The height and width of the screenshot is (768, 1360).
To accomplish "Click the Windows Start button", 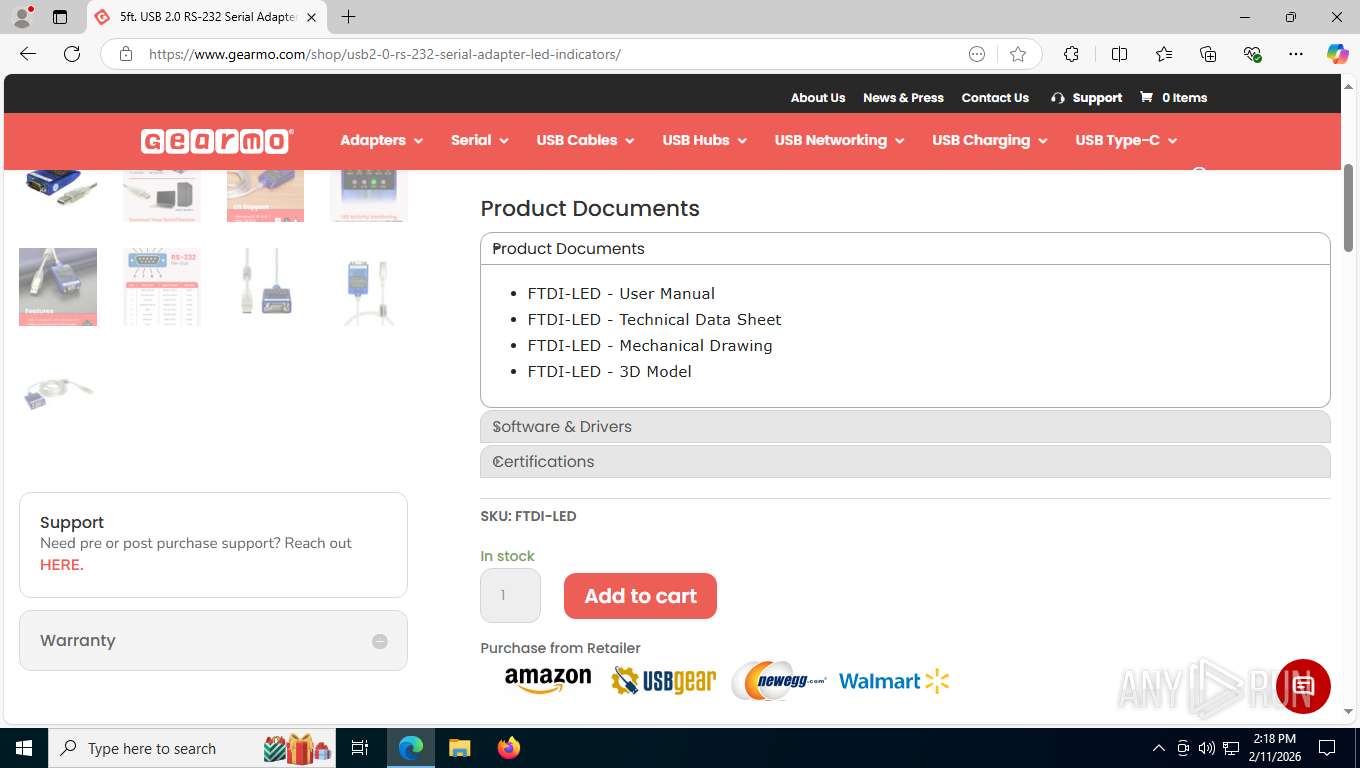I will pos(23,748).
